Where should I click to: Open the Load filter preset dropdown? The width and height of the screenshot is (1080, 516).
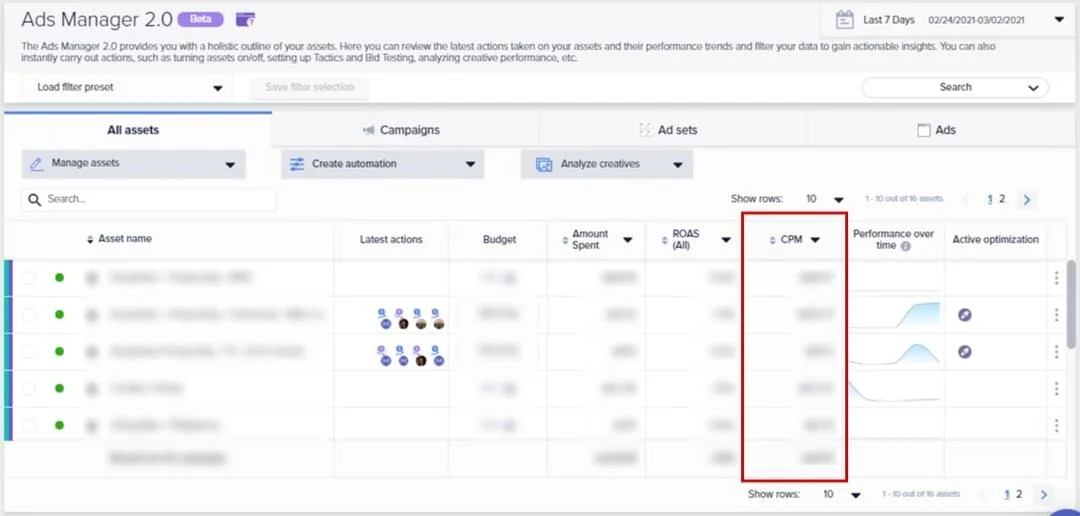click(129, 87)
